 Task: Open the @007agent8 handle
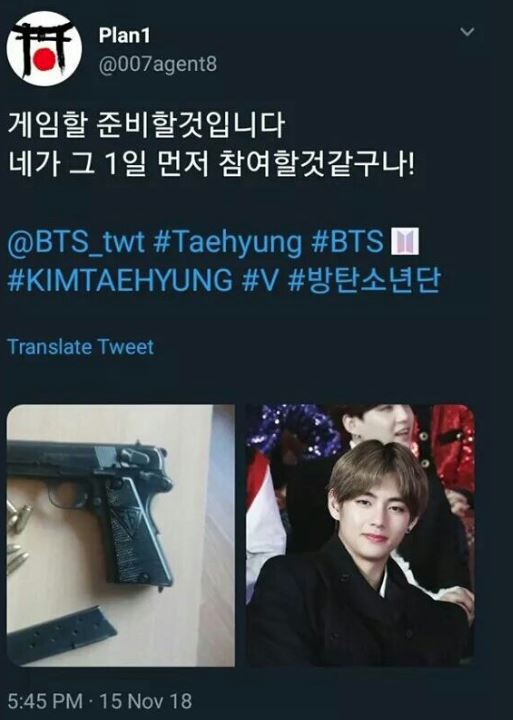[158, 64]
